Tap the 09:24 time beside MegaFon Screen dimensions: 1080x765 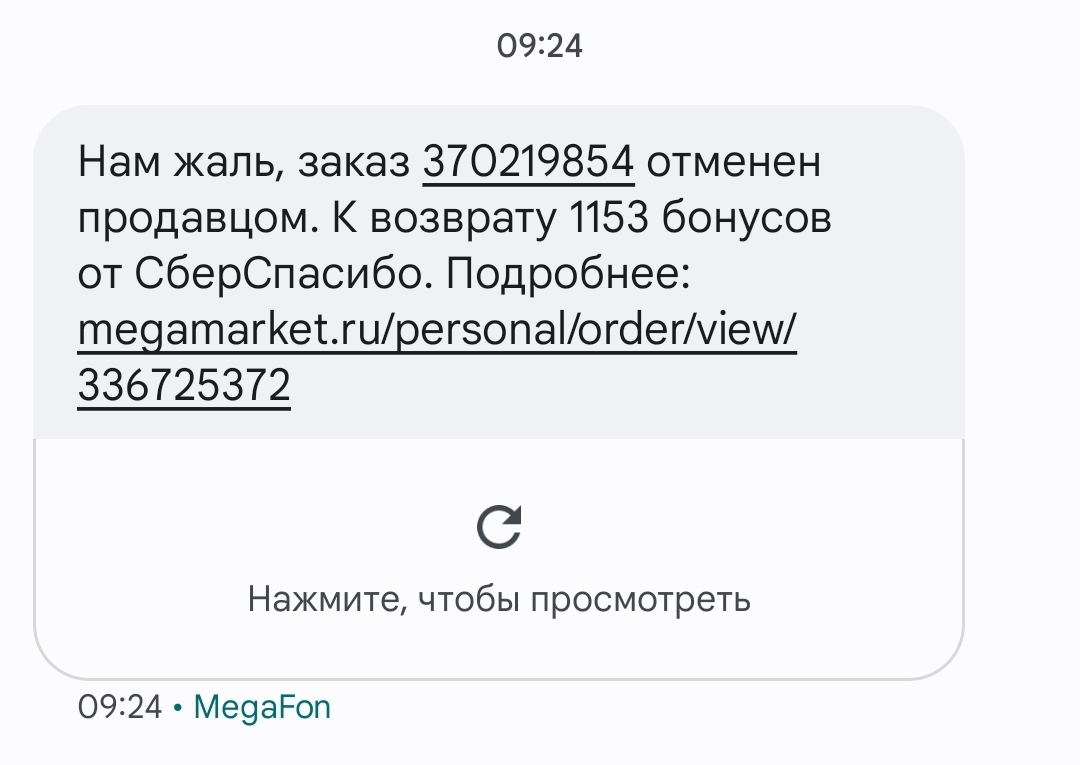(x=119, y=707)
